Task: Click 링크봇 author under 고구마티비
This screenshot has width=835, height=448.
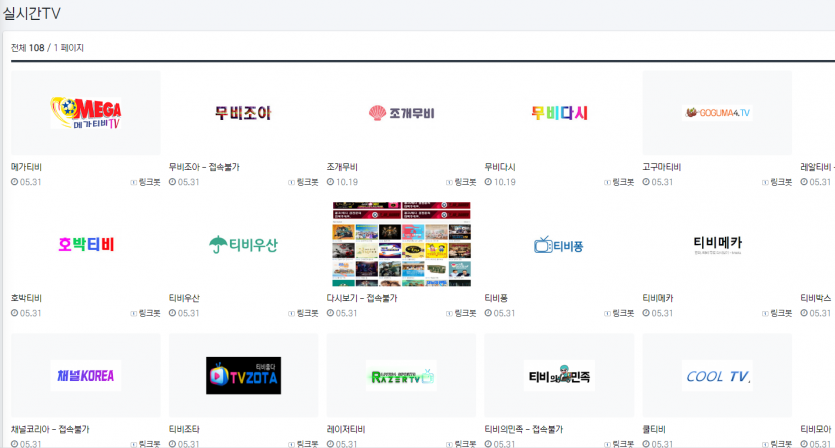Action: coord(781,182)
